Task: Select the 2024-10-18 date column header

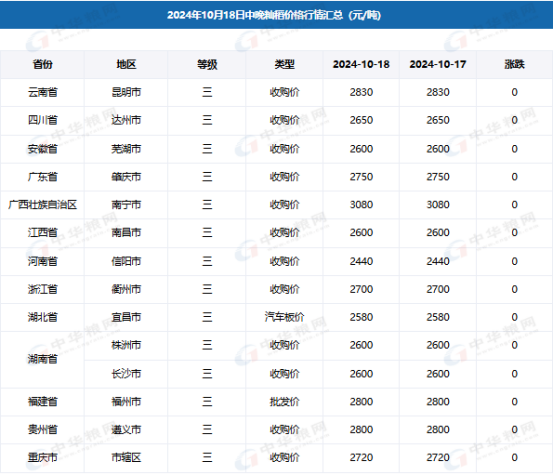Action: point(361,64)
